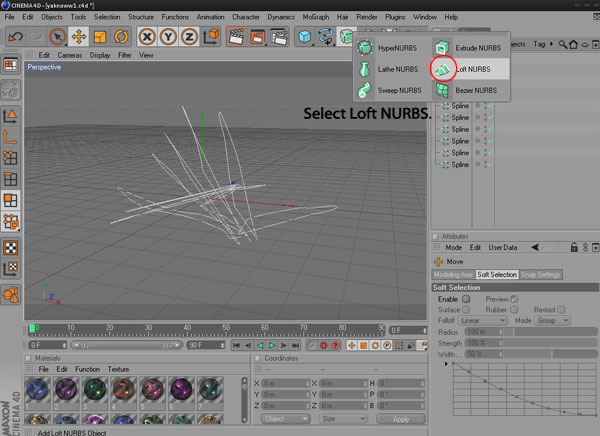Open the Size coordinates dropdown

pos(343,419)
